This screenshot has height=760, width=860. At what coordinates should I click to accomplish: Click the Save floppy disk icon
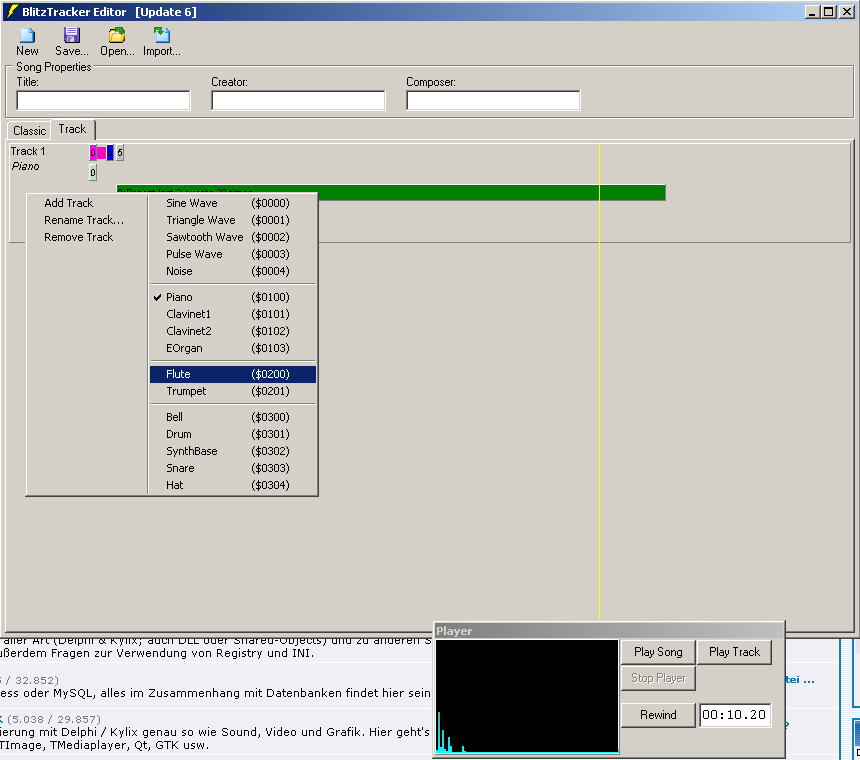point(71,36)
